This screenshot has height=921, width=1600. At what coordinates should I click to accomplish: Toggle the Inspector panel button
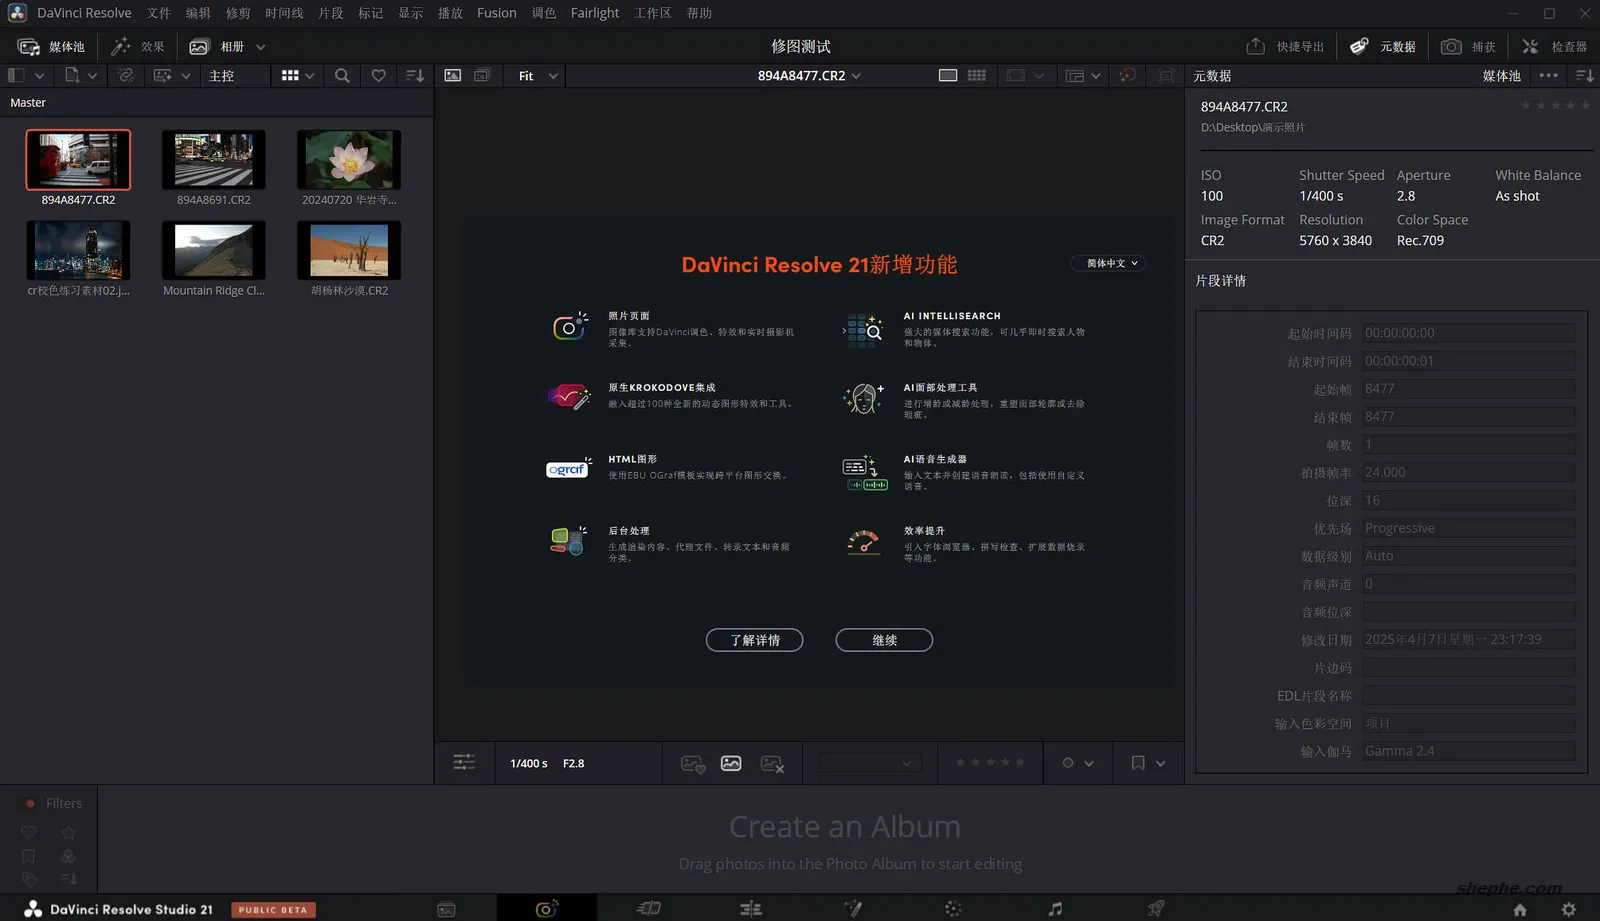(x=1555, y=46)
